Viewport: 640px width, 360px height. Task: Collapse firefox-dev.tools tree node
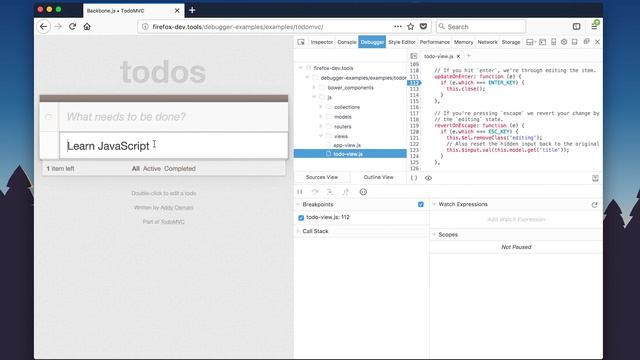[300, 68]
